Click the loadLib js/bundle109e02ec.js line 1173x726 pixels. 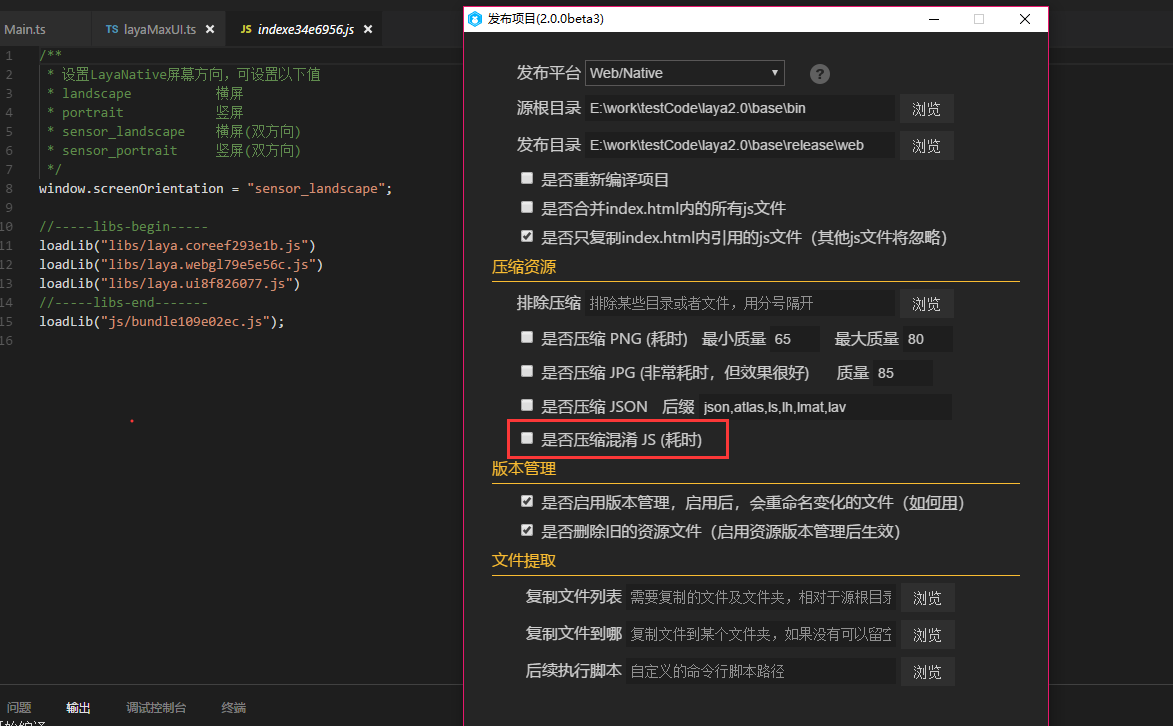pyautogui.click(x=162, y=322)
